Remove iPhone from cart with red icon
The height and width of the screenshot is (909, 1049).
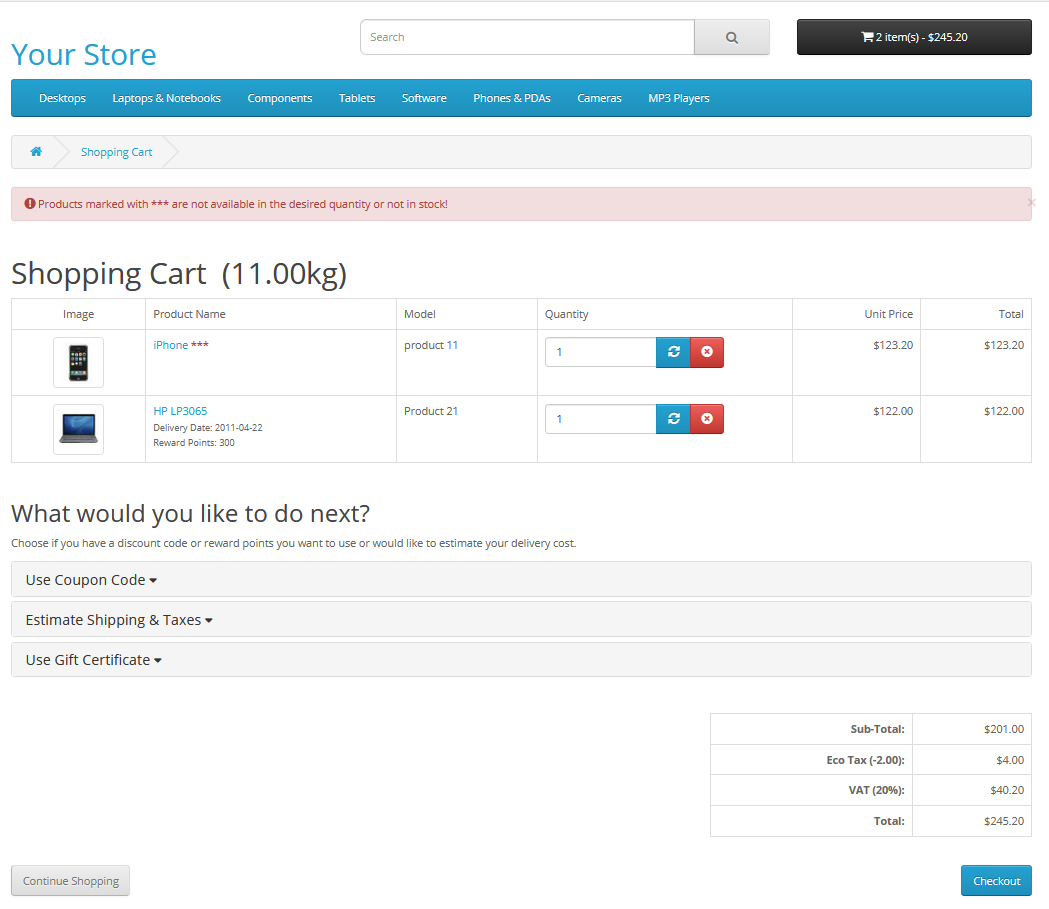click(706, 352)
